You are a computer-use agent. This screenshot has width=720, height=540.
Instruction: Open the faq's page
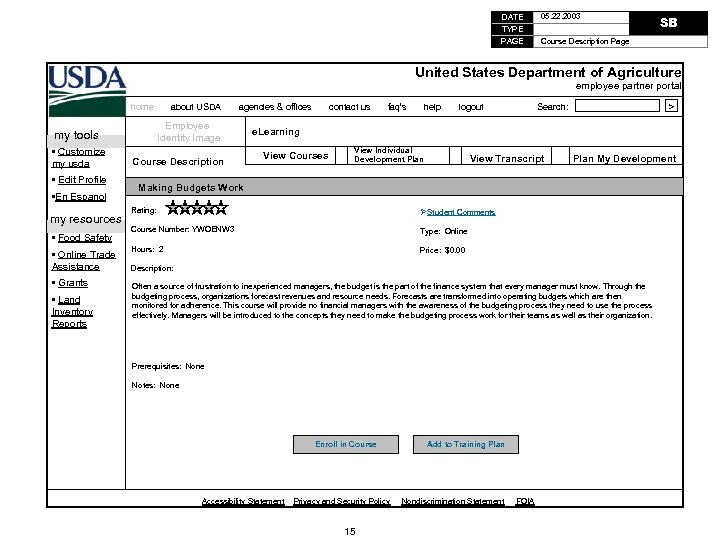(x=397, y=107)
